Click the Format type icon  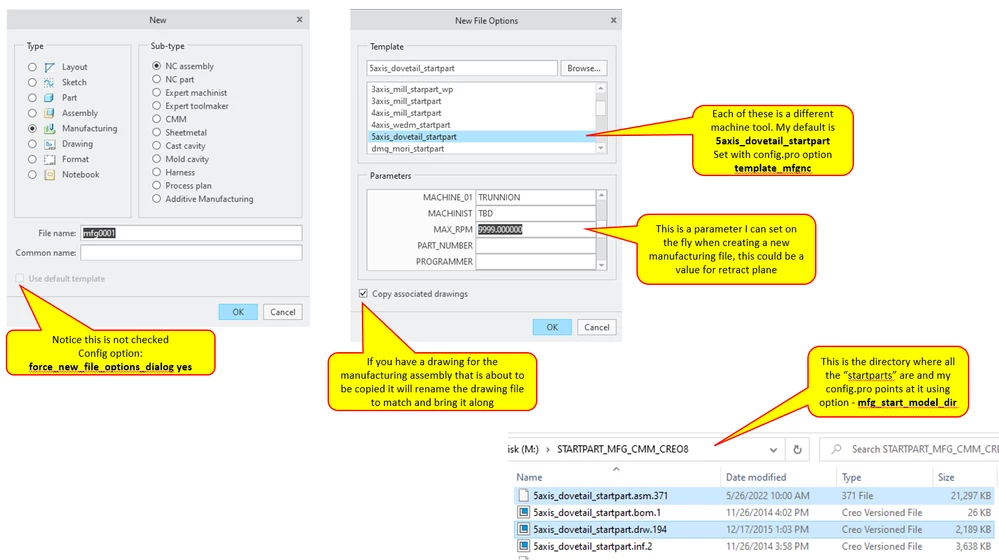[50, 159]
